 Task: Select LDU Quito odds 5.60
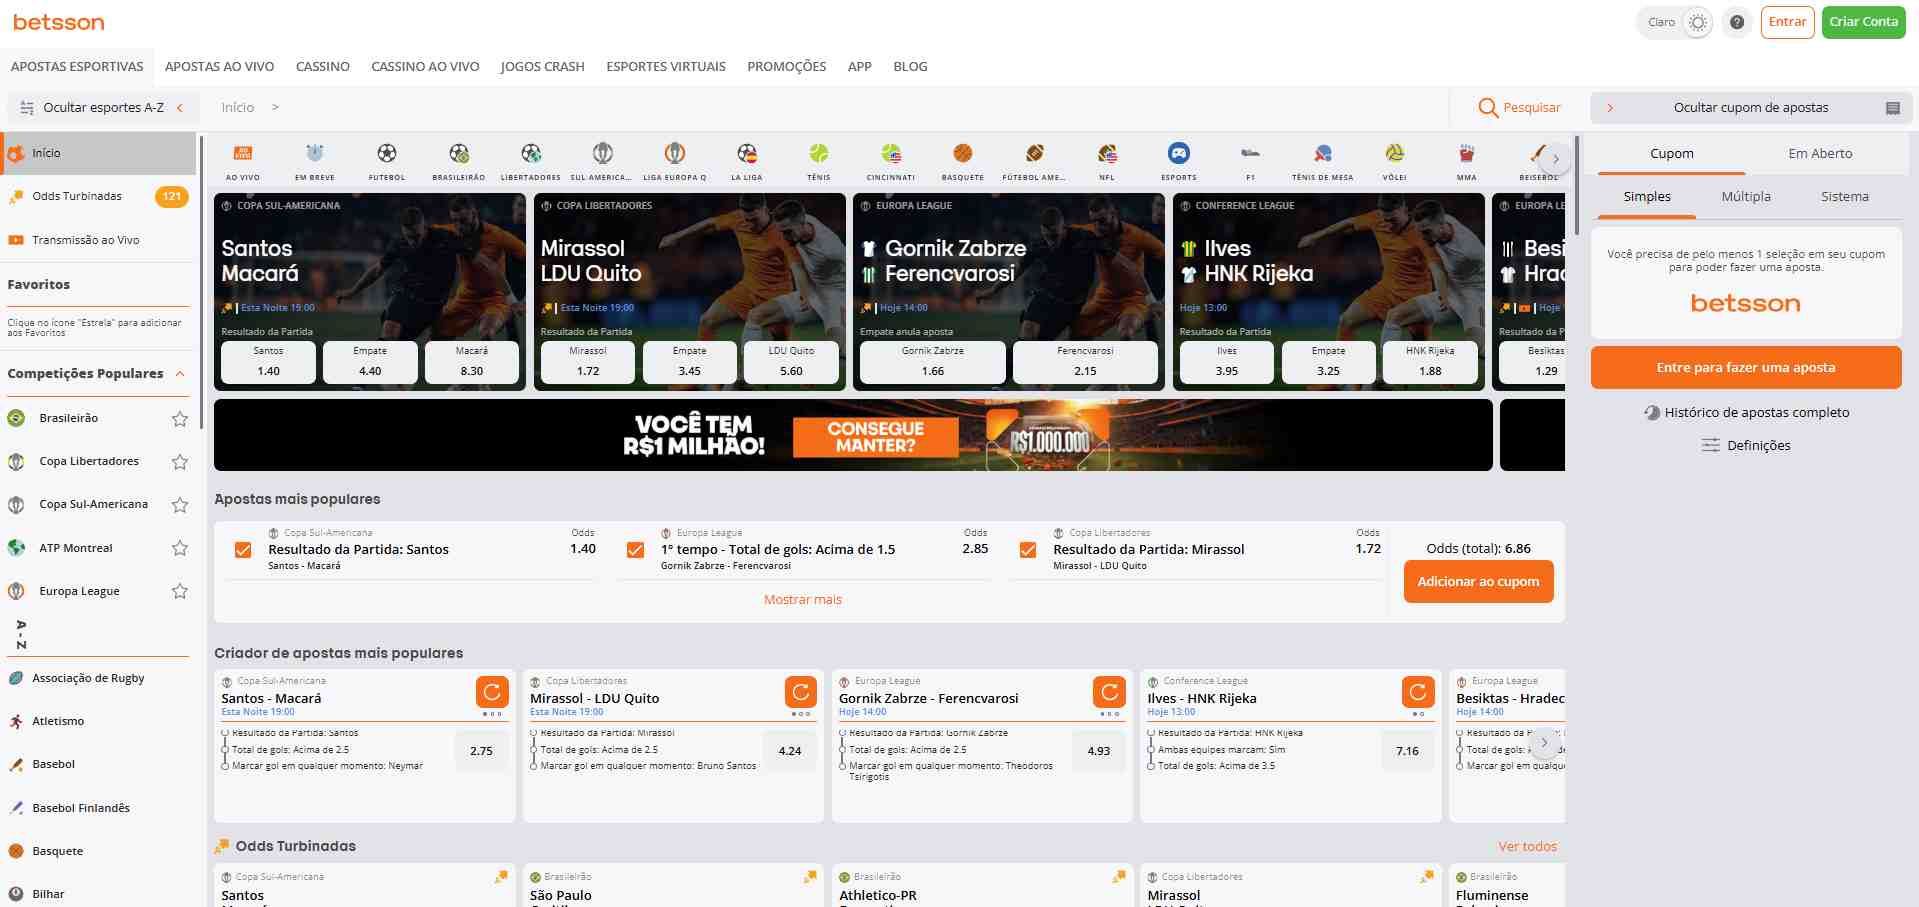click(x=791, y=362)
